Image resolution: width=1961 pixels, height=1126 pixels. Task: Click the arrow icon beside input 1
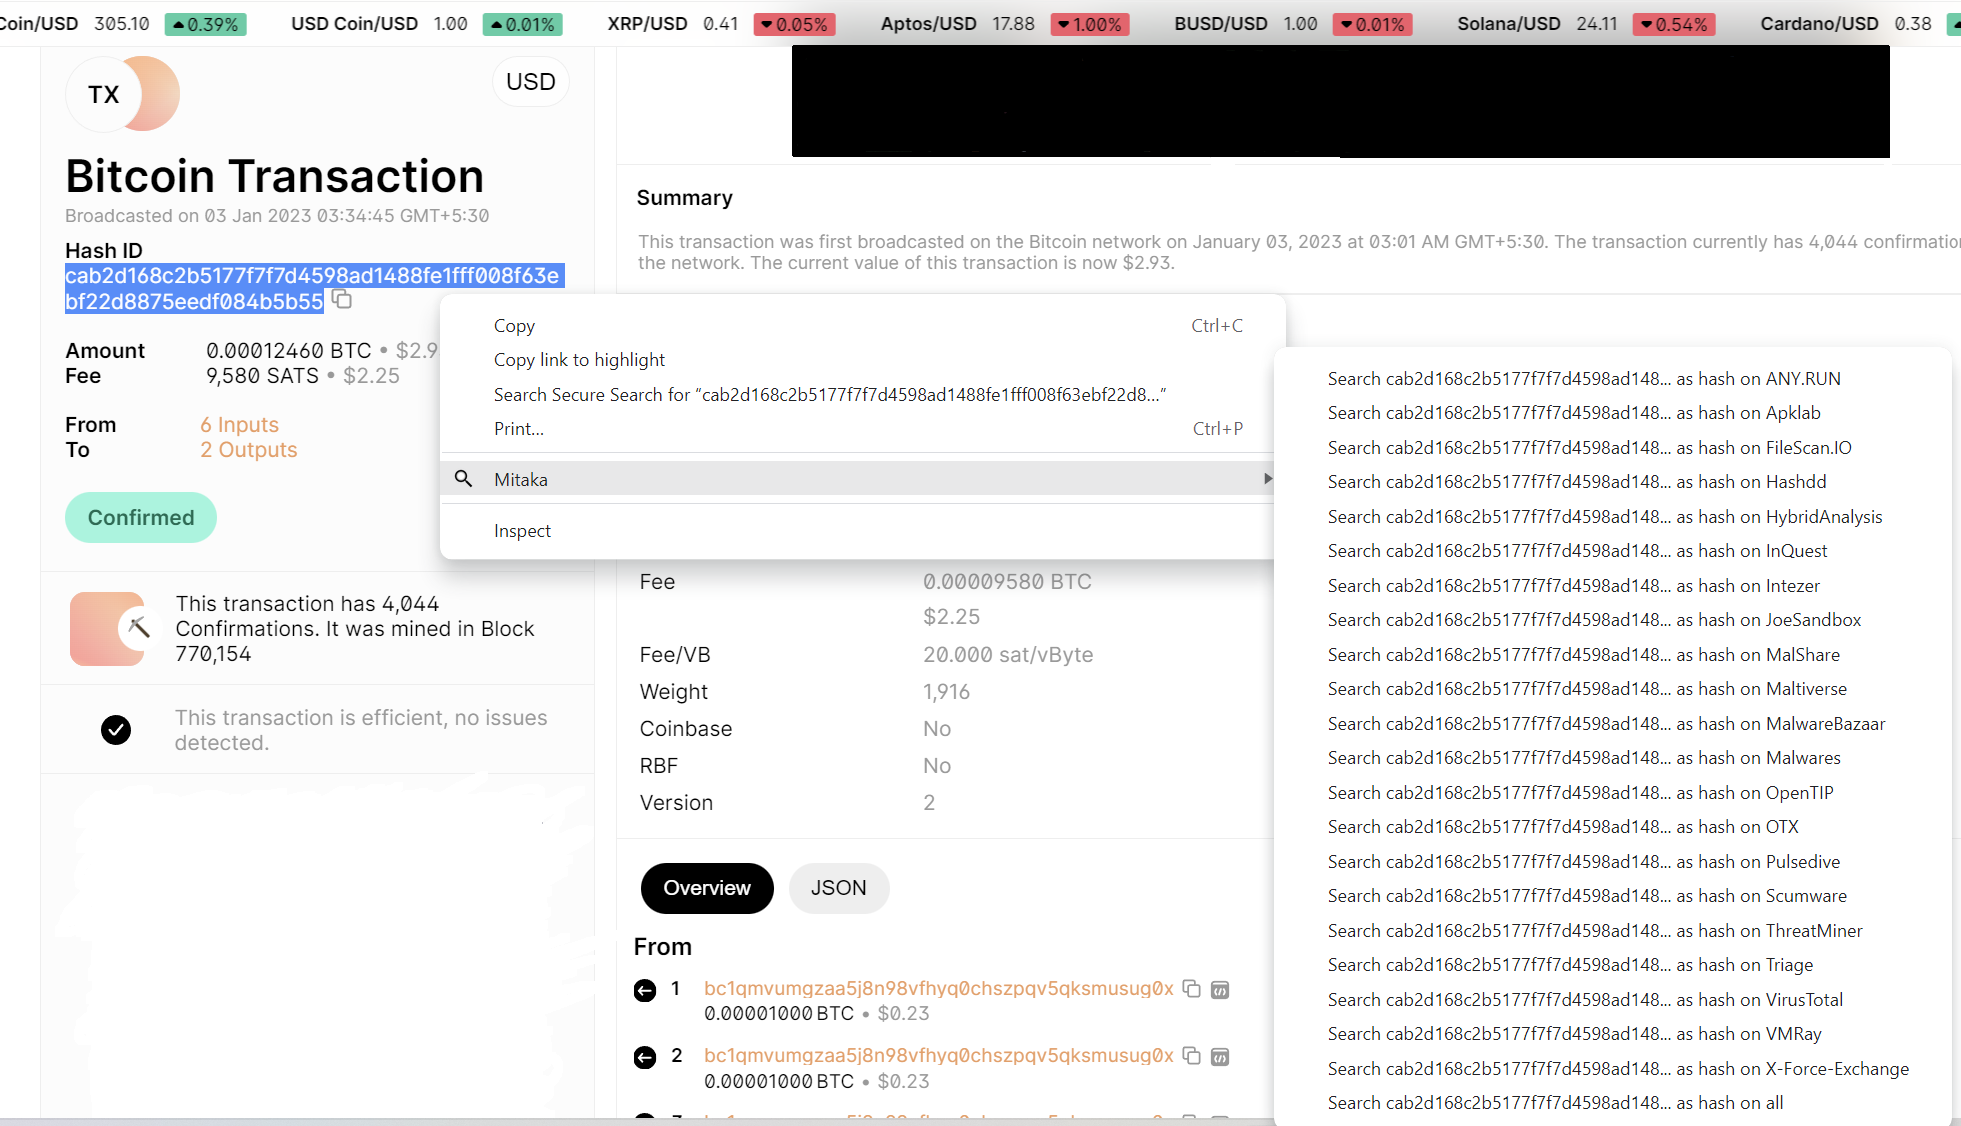click(645, 990)
